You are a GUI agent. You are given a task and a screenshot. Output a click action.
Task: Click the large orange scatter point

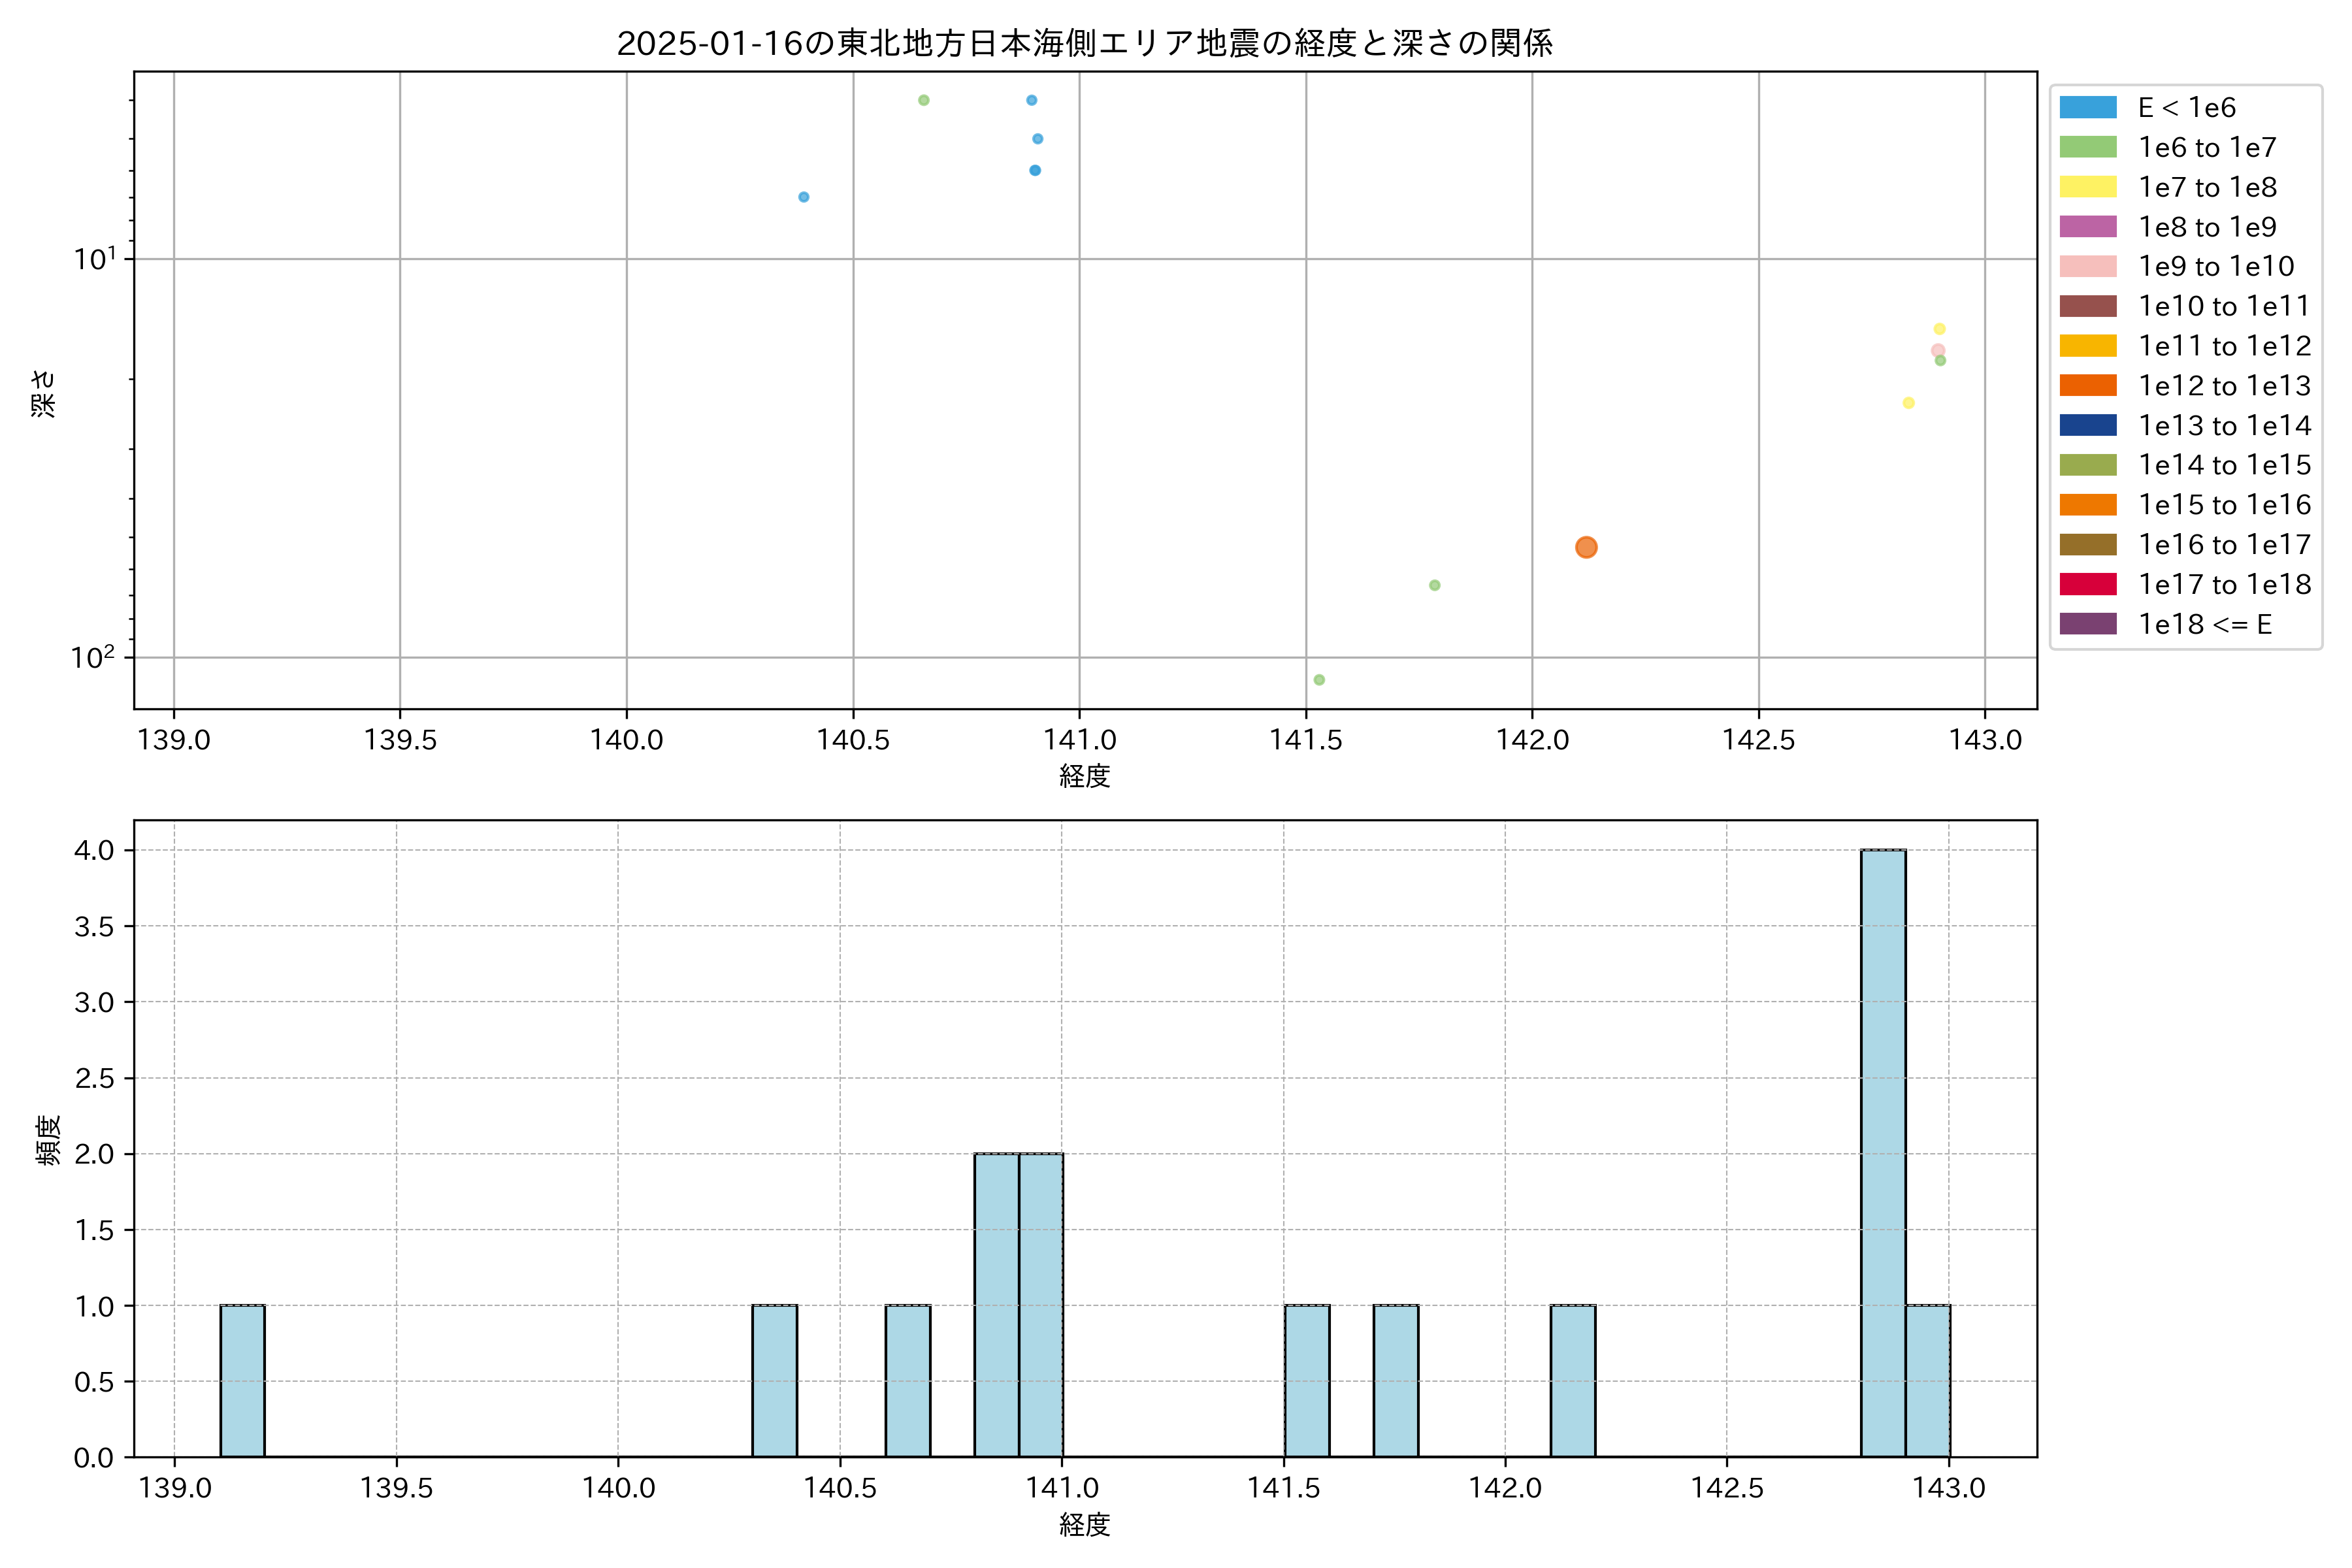click(1586, 547)
